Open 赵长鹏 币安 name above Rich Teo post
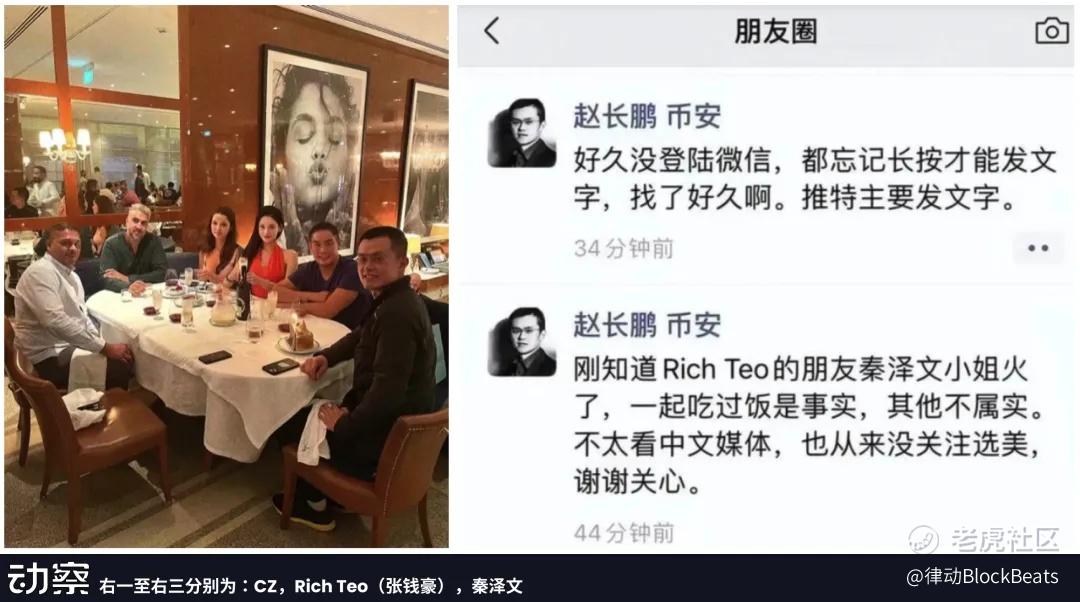The image size is (1080, 602). (x=647, y=325)
